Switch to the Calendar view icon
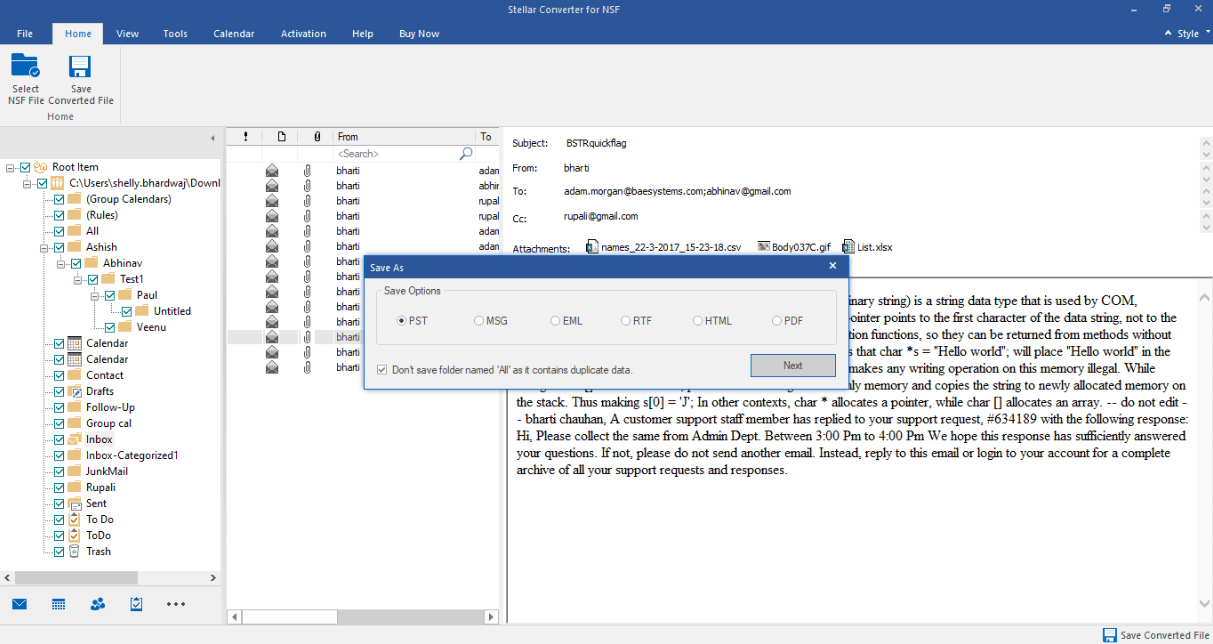The height and width of the screenshot is (644, 1213). pyautogui.click(x=58, y=604)
